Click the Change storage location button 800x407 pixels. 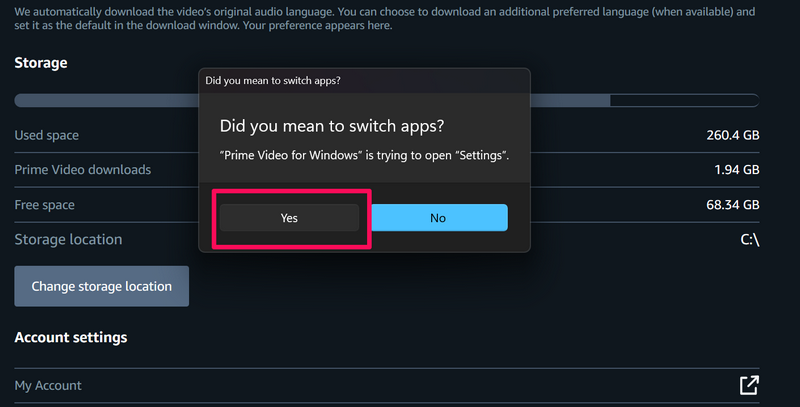pos(101,286)
